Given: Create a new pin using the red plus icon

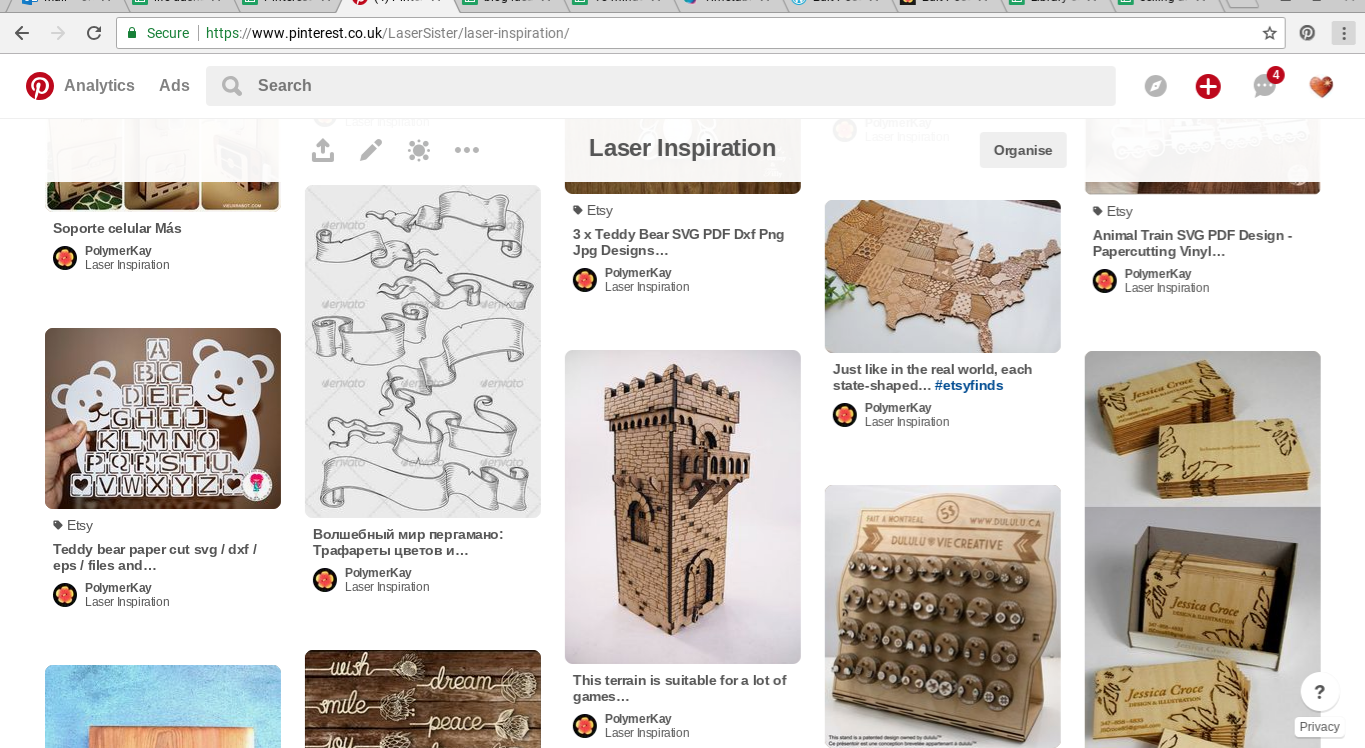Looking at the screenshot, I should point(1208,86).
